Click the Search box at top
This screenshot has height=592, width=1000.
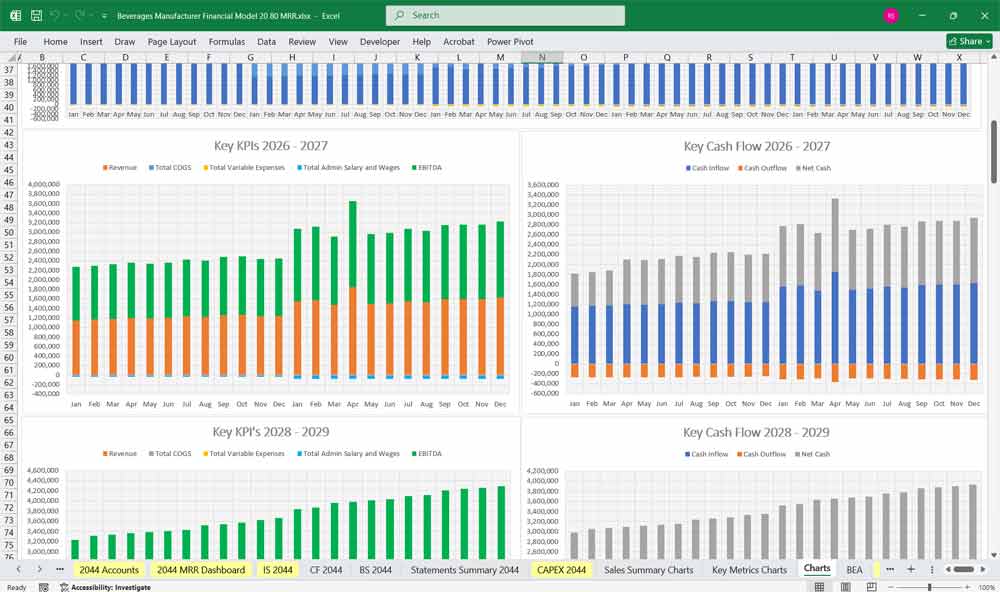[504, 15]
